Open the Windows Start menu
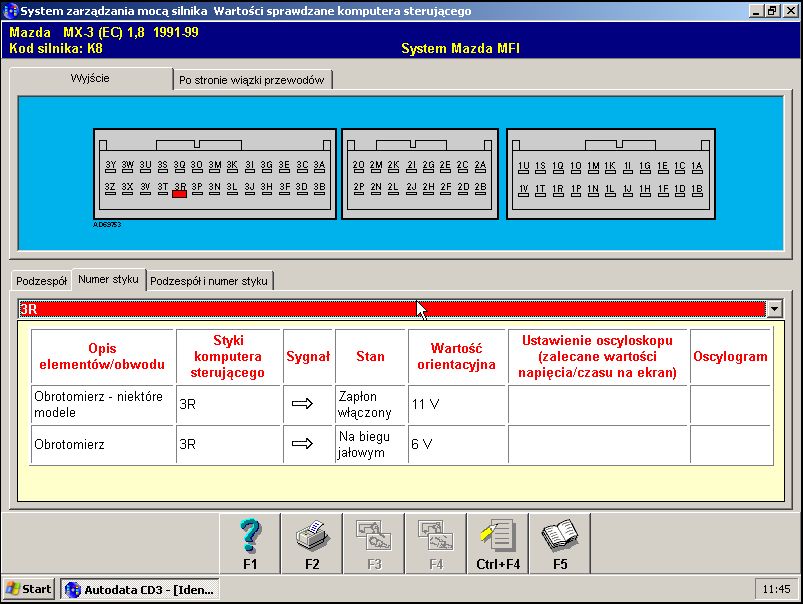 point(29,589)
